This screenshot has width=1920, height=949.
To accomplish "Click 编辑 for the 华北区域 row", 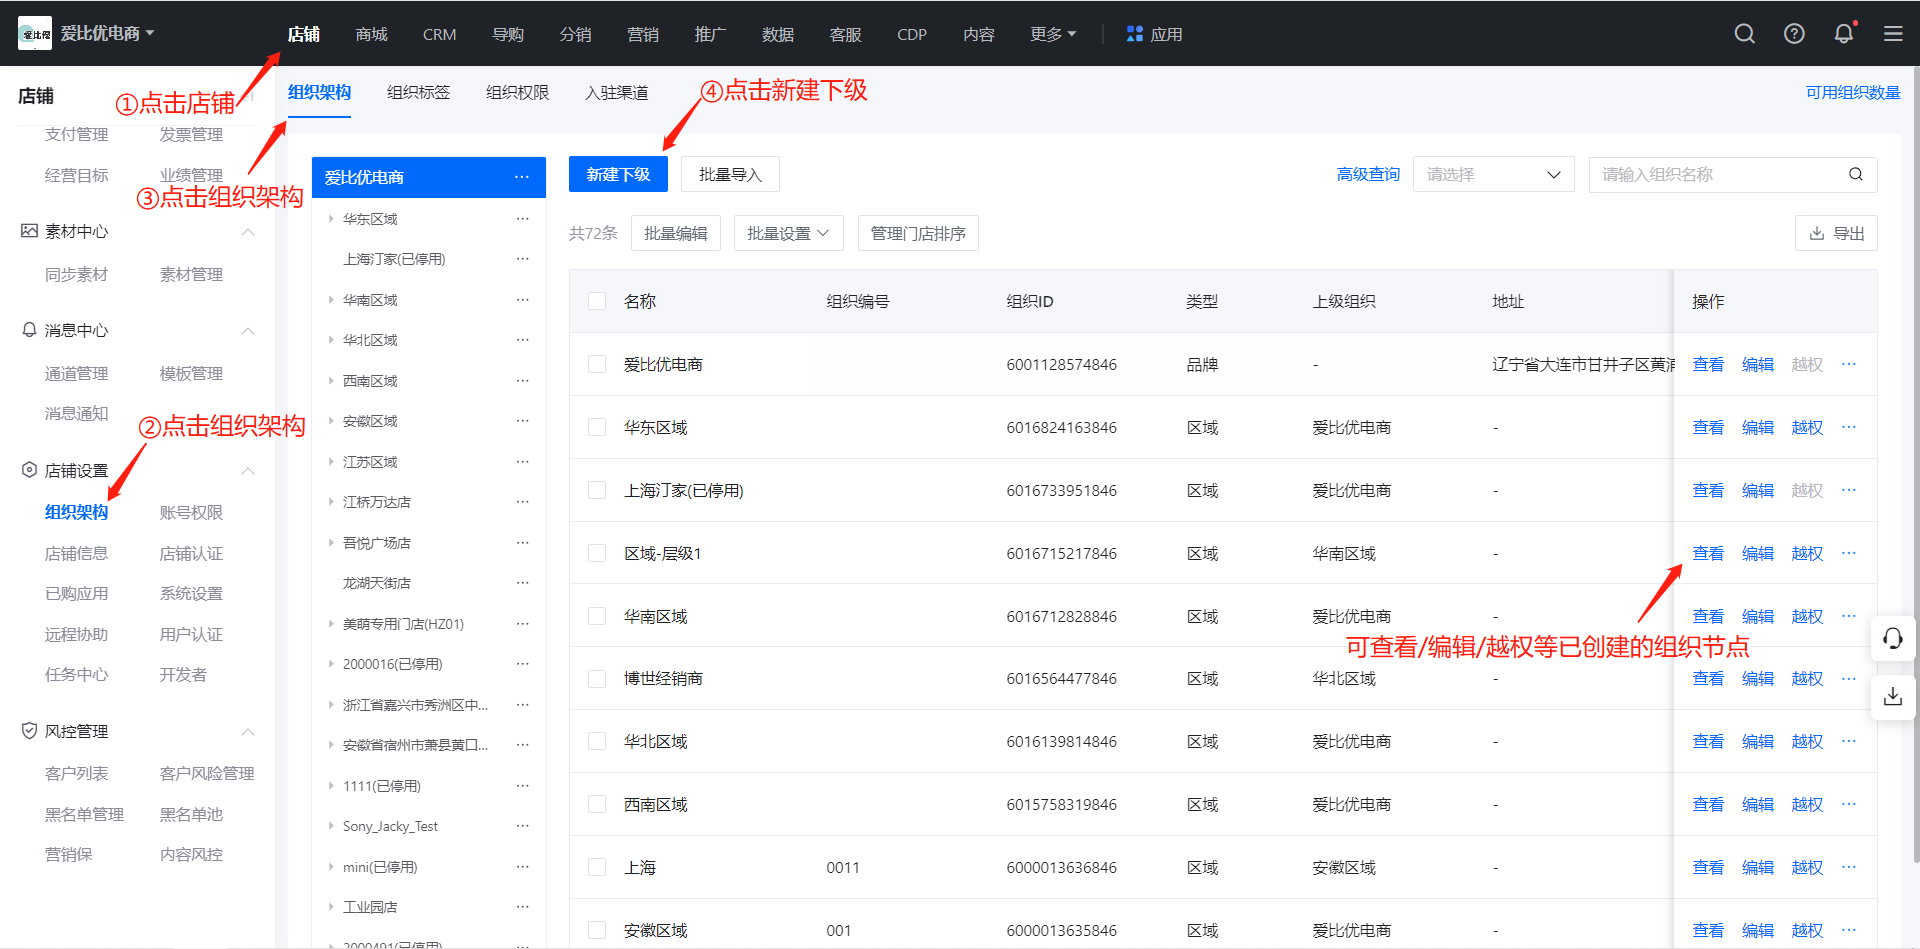I will (x=1757, y=741).
